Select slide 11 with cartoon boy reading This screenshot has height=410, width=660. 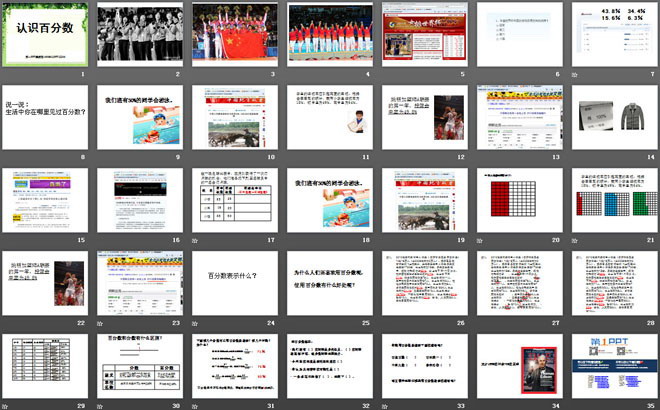[330, 117]
